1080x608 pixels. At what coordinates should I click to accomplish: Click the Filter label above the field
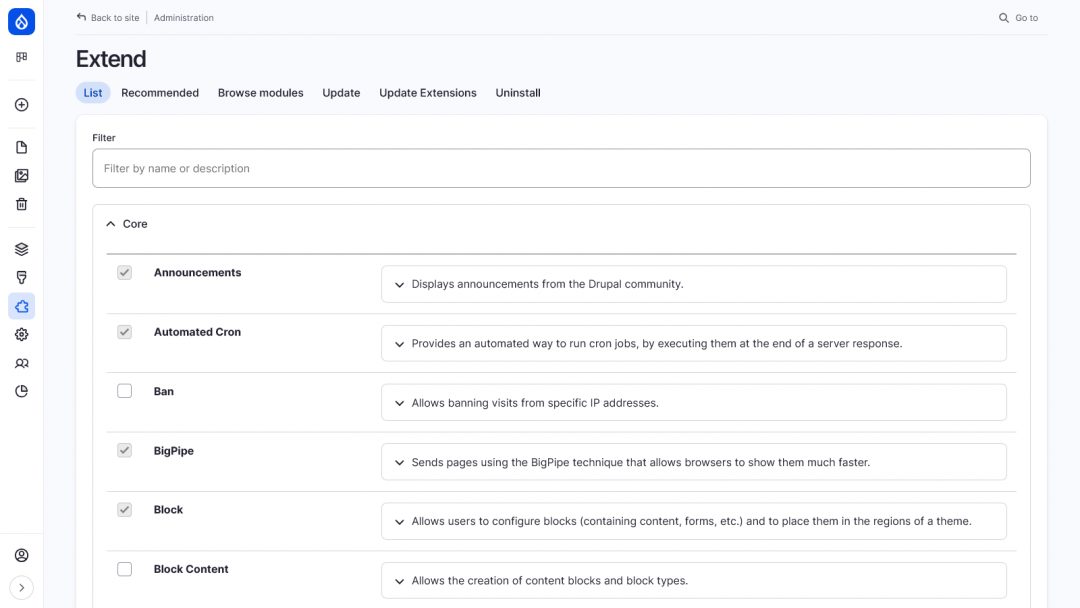click(x=104, y=138)
